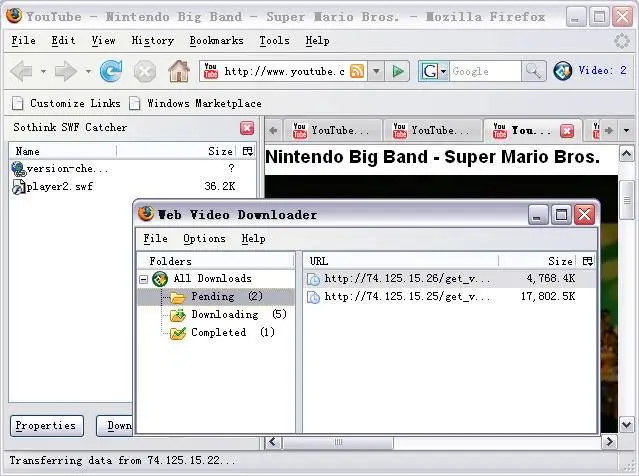This screenshot has width=639, height=476.
Task: Open Forward button history dropdown arrow
Action: (88, 71)
